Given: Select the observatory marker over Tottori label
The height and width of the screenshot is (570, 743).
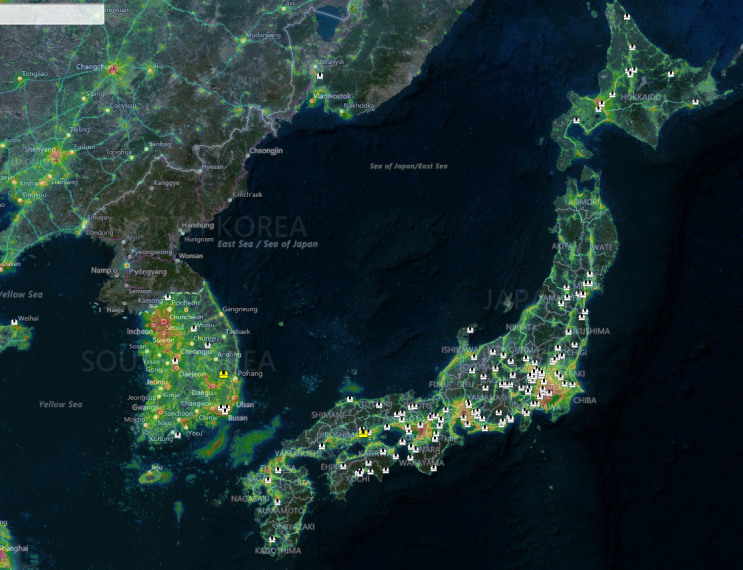Looking at the screenshot, I should 379,405.
